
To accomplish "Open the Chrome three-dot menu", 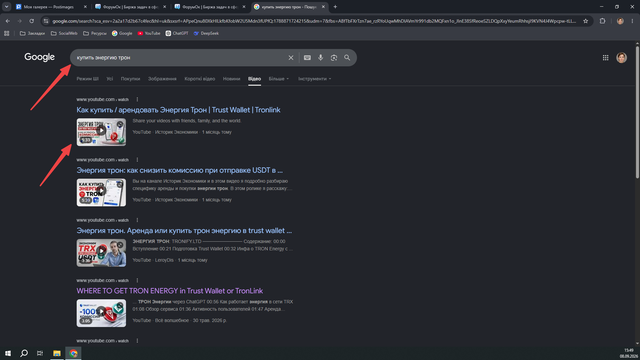I will click(x=632, y=21).
